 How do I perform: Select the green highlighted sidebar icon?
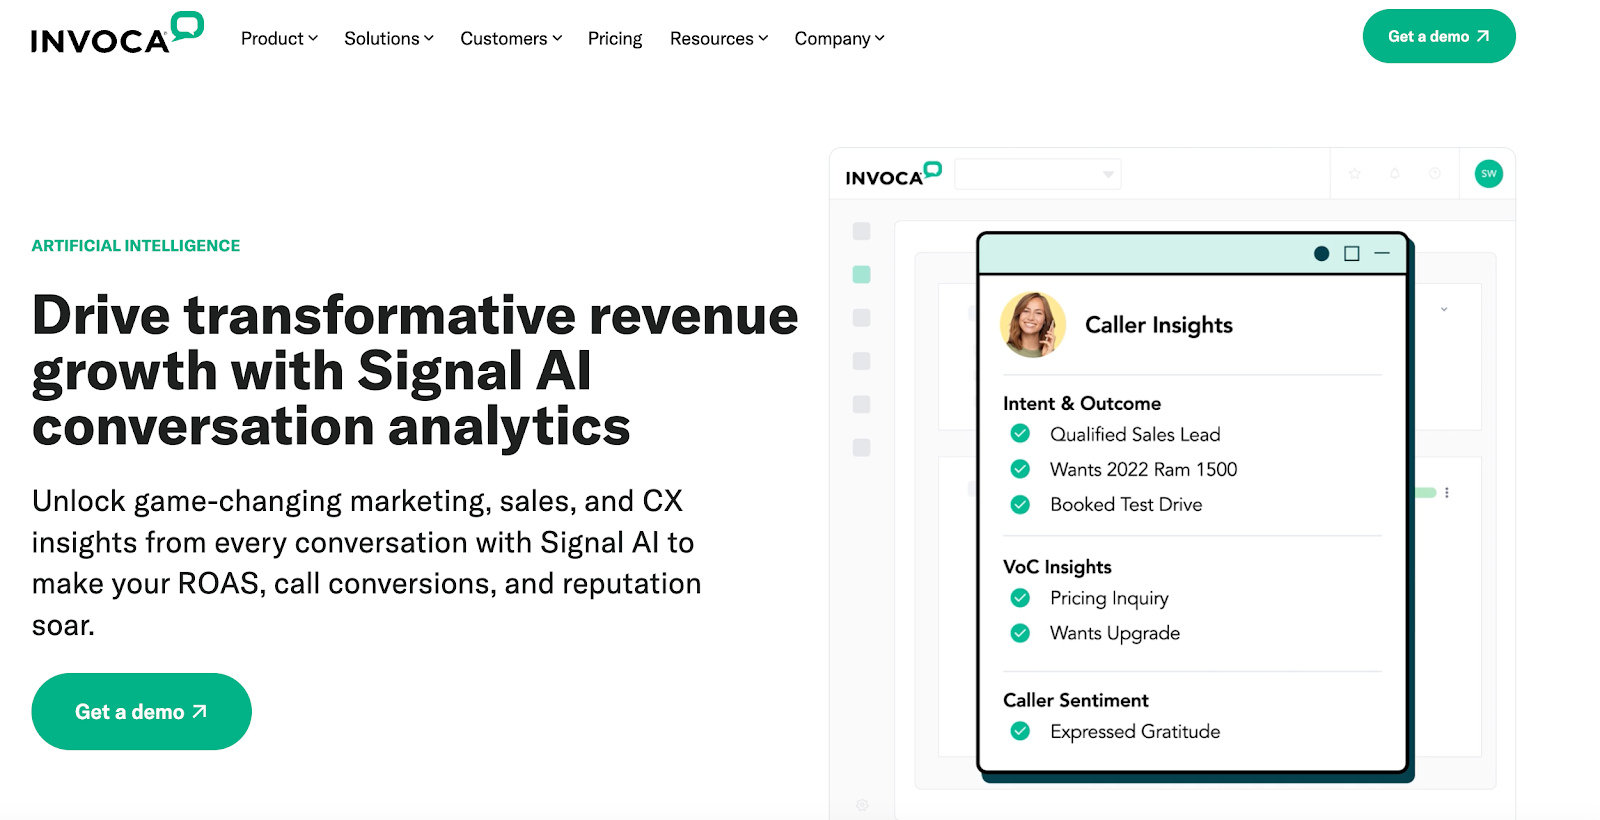click(861, 274)
